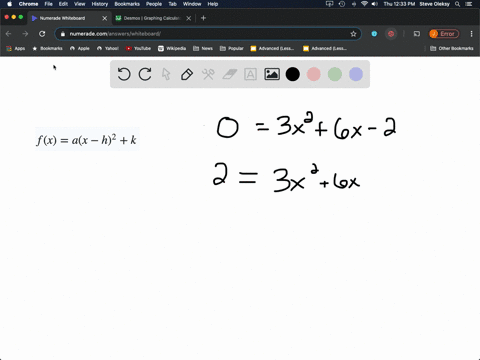Open the Edit menu

pyautogui.click(x=63, y=4)
